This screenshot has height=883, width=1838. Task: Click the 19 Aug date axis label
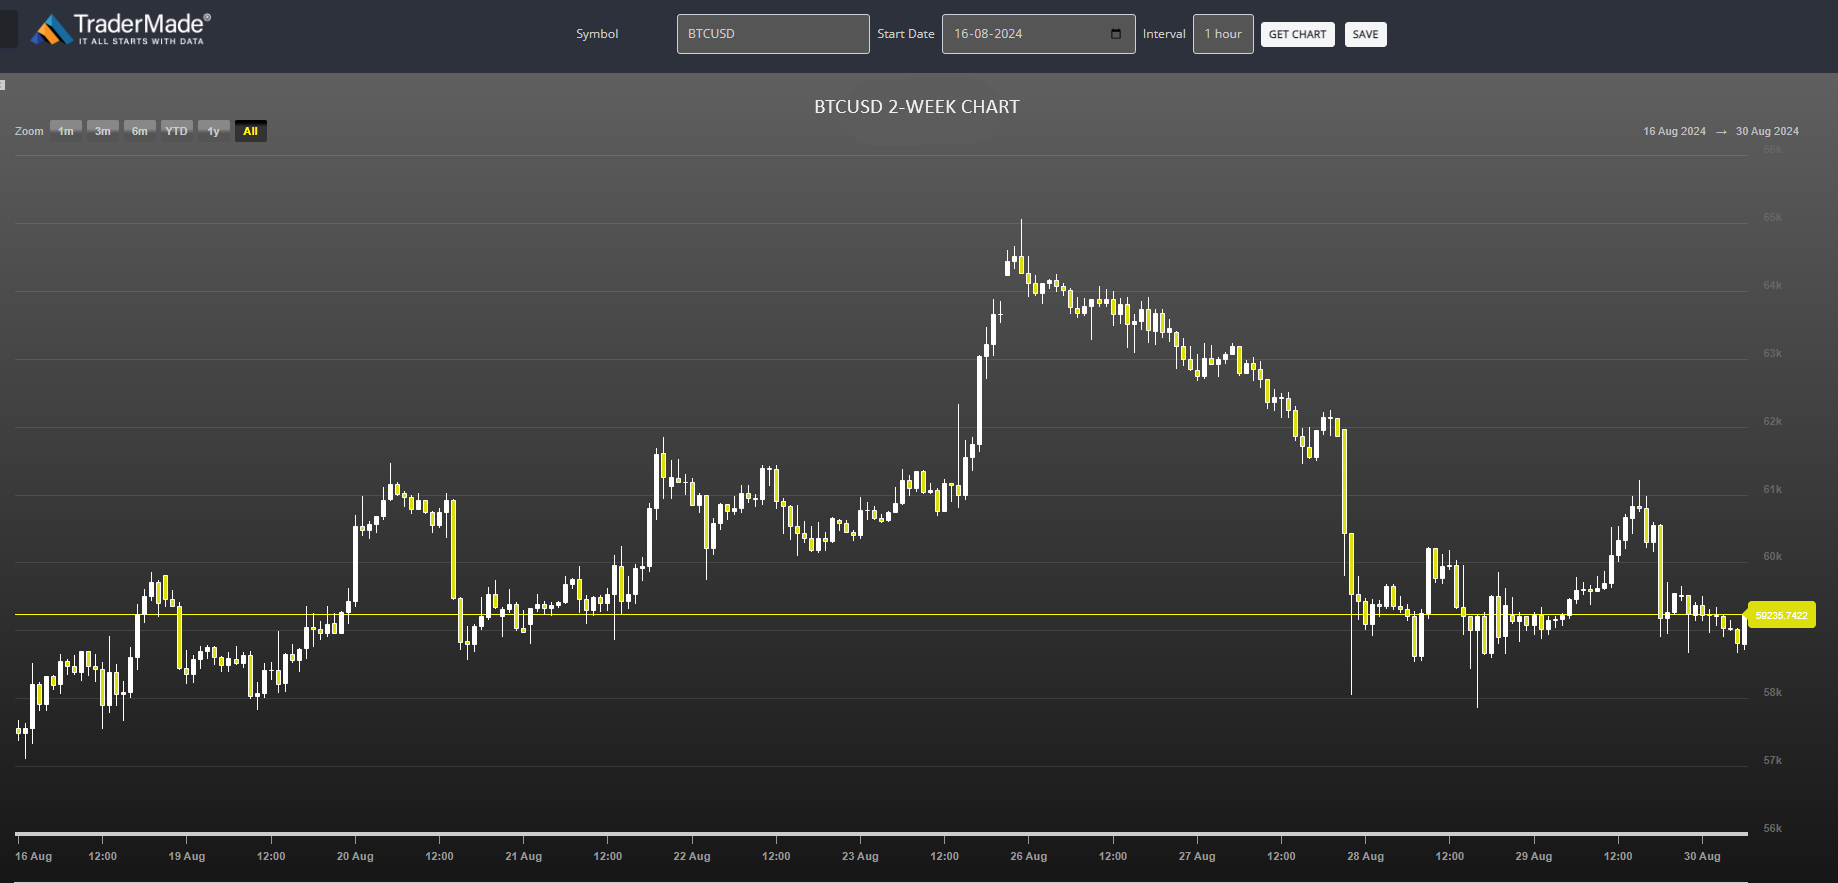[x=187, y=856]
